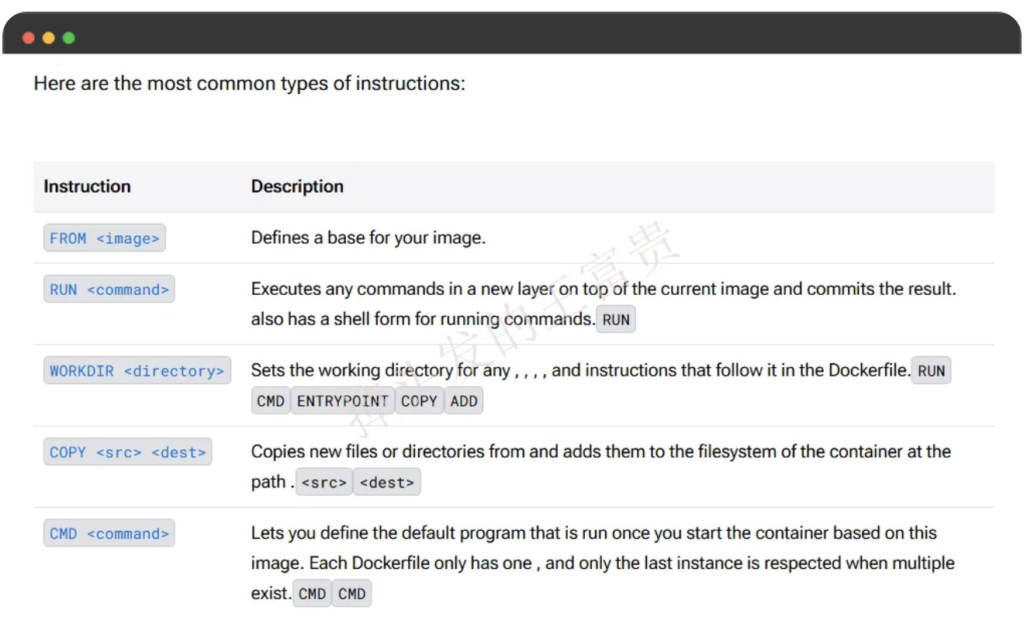Click the RUN chip after 'in the Dockerfile.'
The width and height of the screenshot is (1024, 638).
pyautogui.click(x=931, y=371)
